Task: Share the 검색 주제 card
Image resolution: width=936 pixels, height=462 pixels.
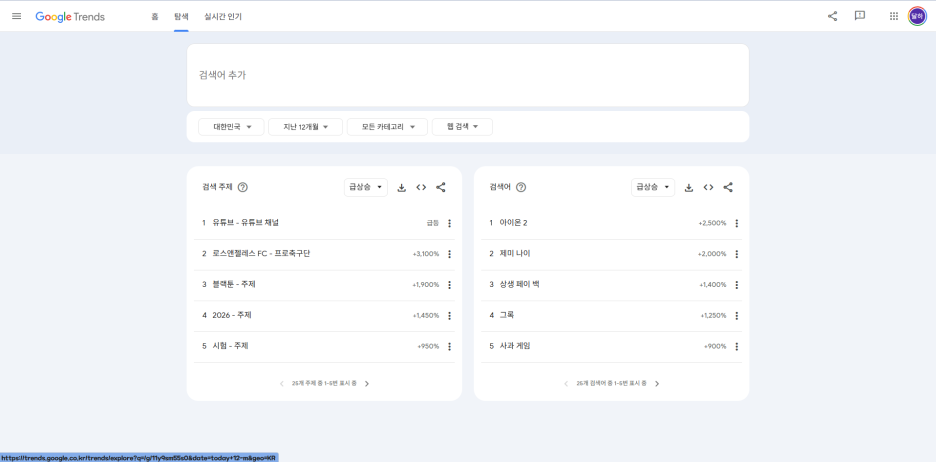Action: [x=441, y=187]
